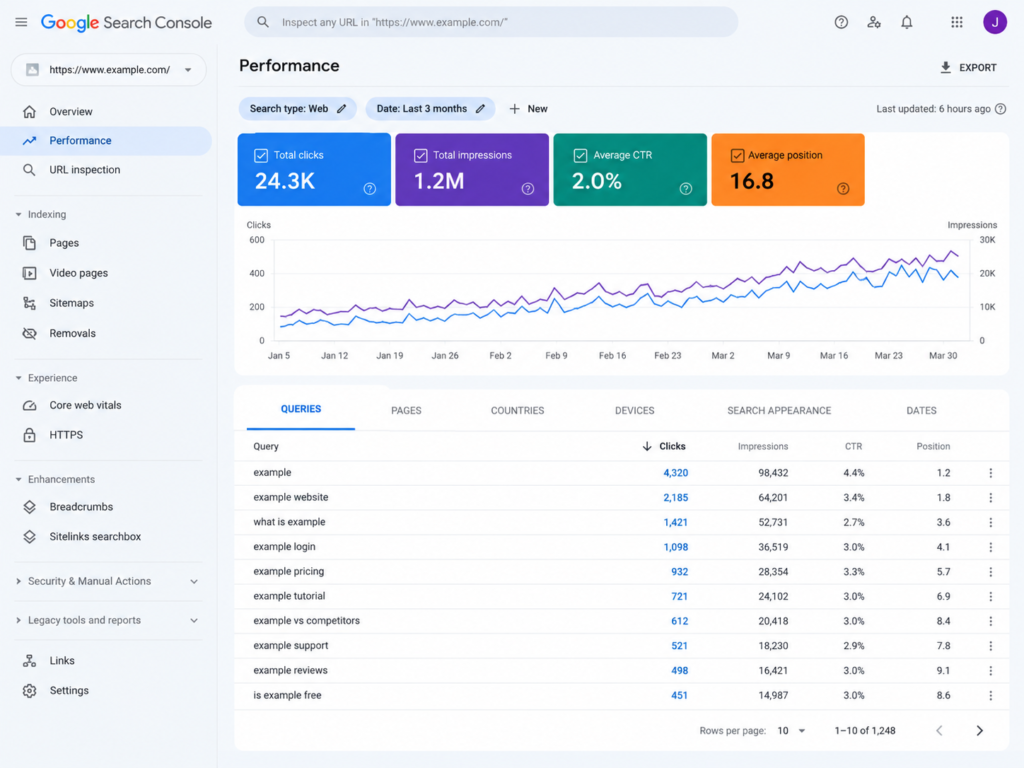Open the notifications bell

tap(906, 22)
